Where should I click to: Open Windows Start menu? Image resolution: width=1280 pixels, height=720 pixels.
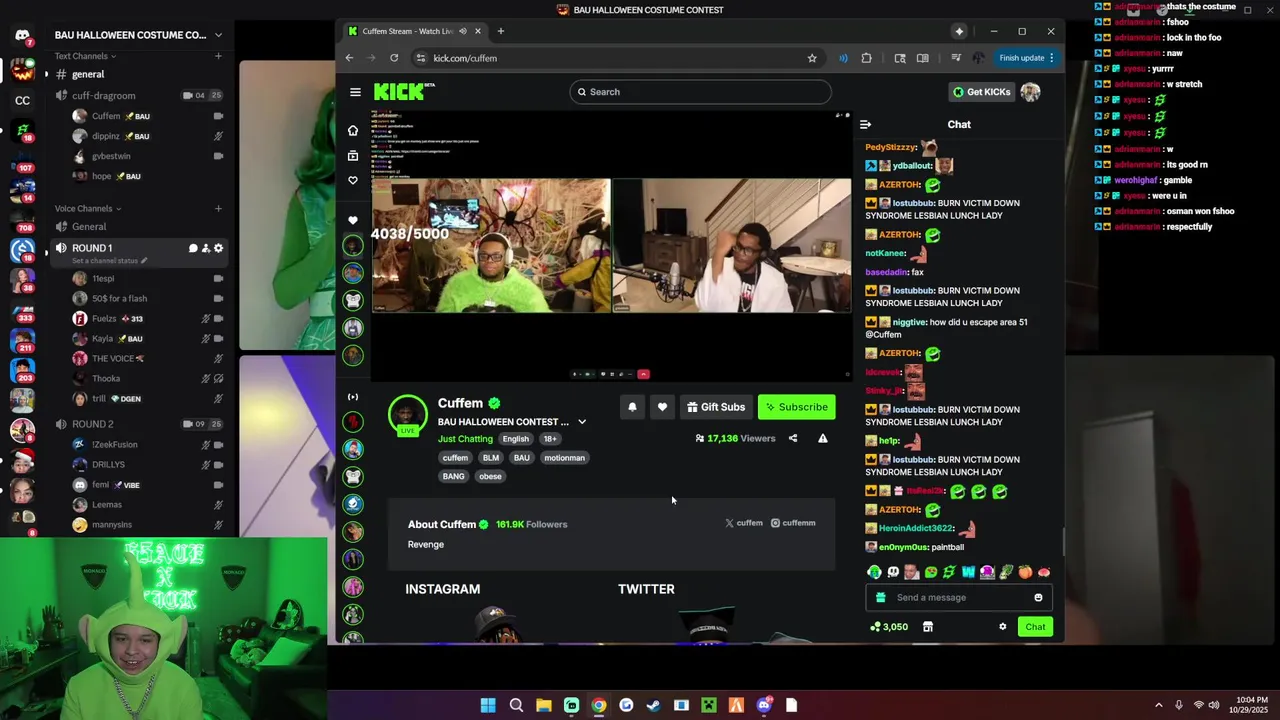(488, 705)
